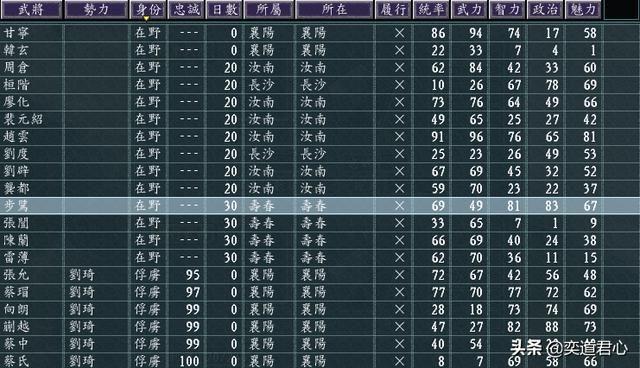This screenshot has height=368, width=640.
Task: Sort by the 所在 column header
Action: click(x=334, y=9)
